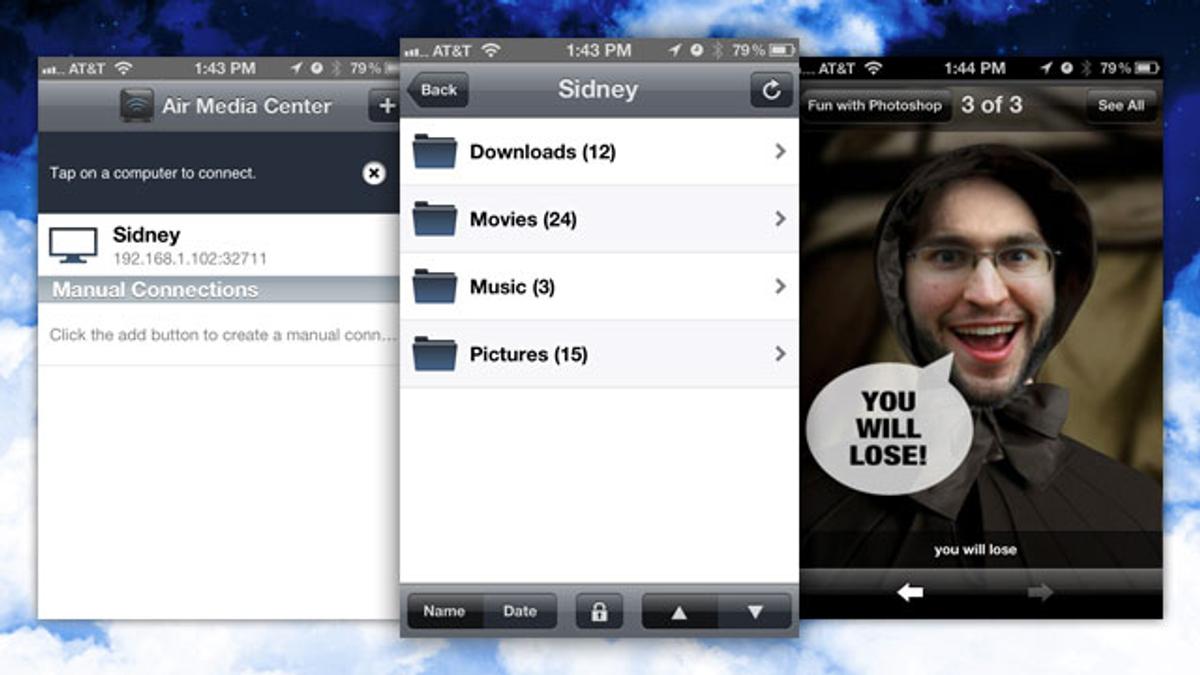The image size is (1200, 675).
Task: Tap the lock icon in bottom toolbar
Action: [599, 611]
